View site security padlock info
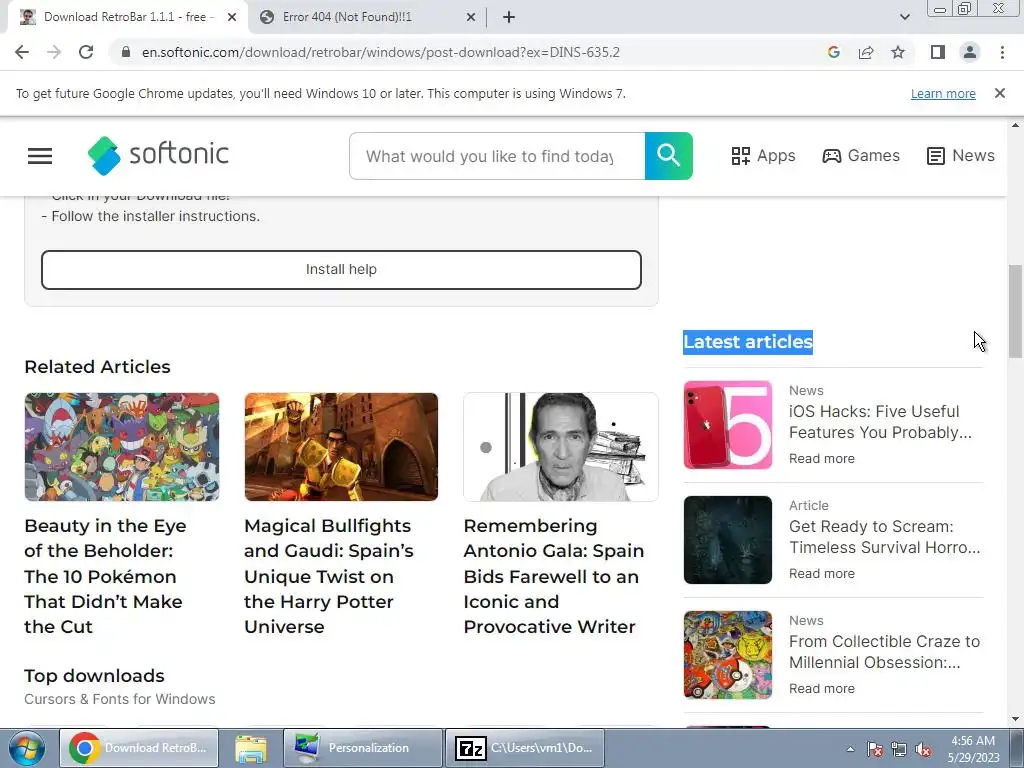Viewport: 1024px width, 768px height. pyautogui.click(x=126, y=52)
